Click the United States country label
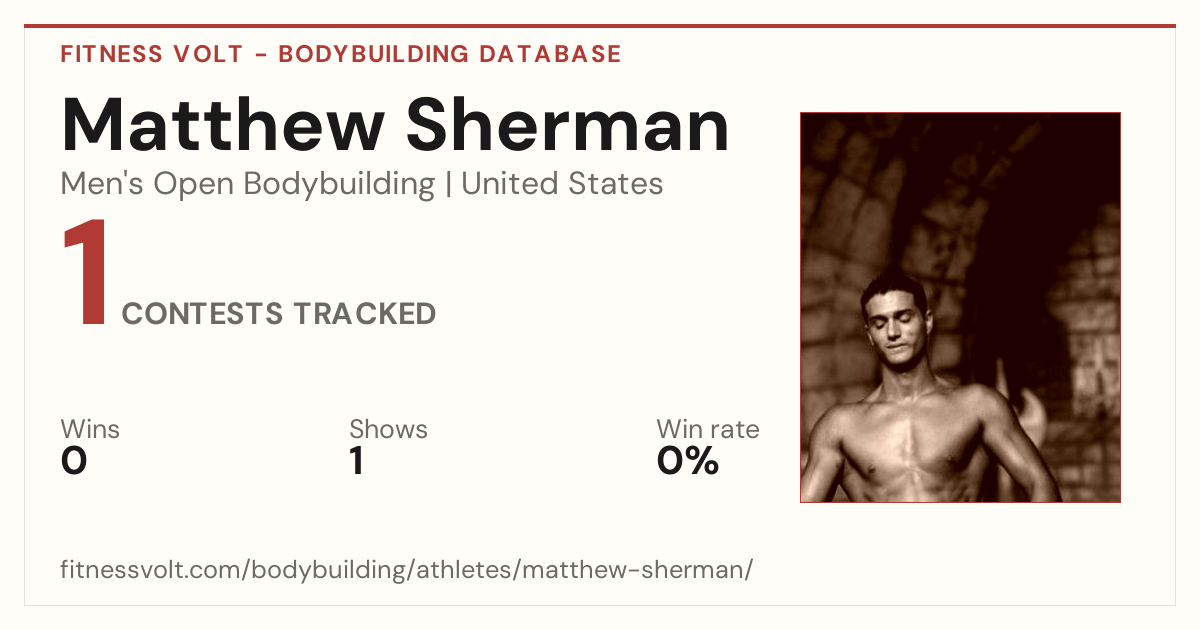This screenshot has height=630, width=1200. (x=562, y=184)
